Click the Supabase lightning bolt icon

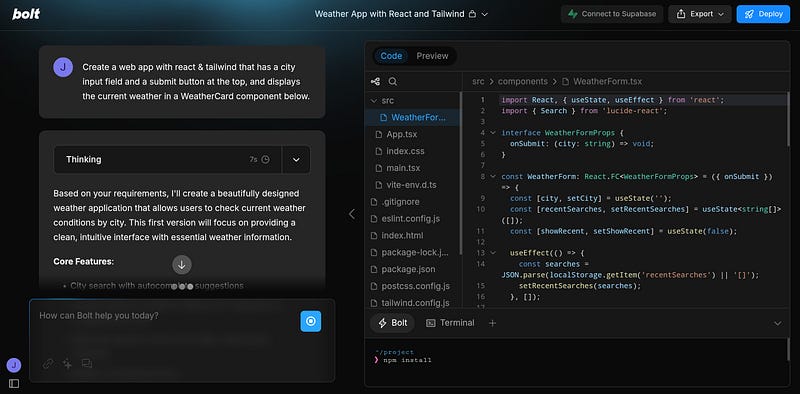(x=573, y=14)
